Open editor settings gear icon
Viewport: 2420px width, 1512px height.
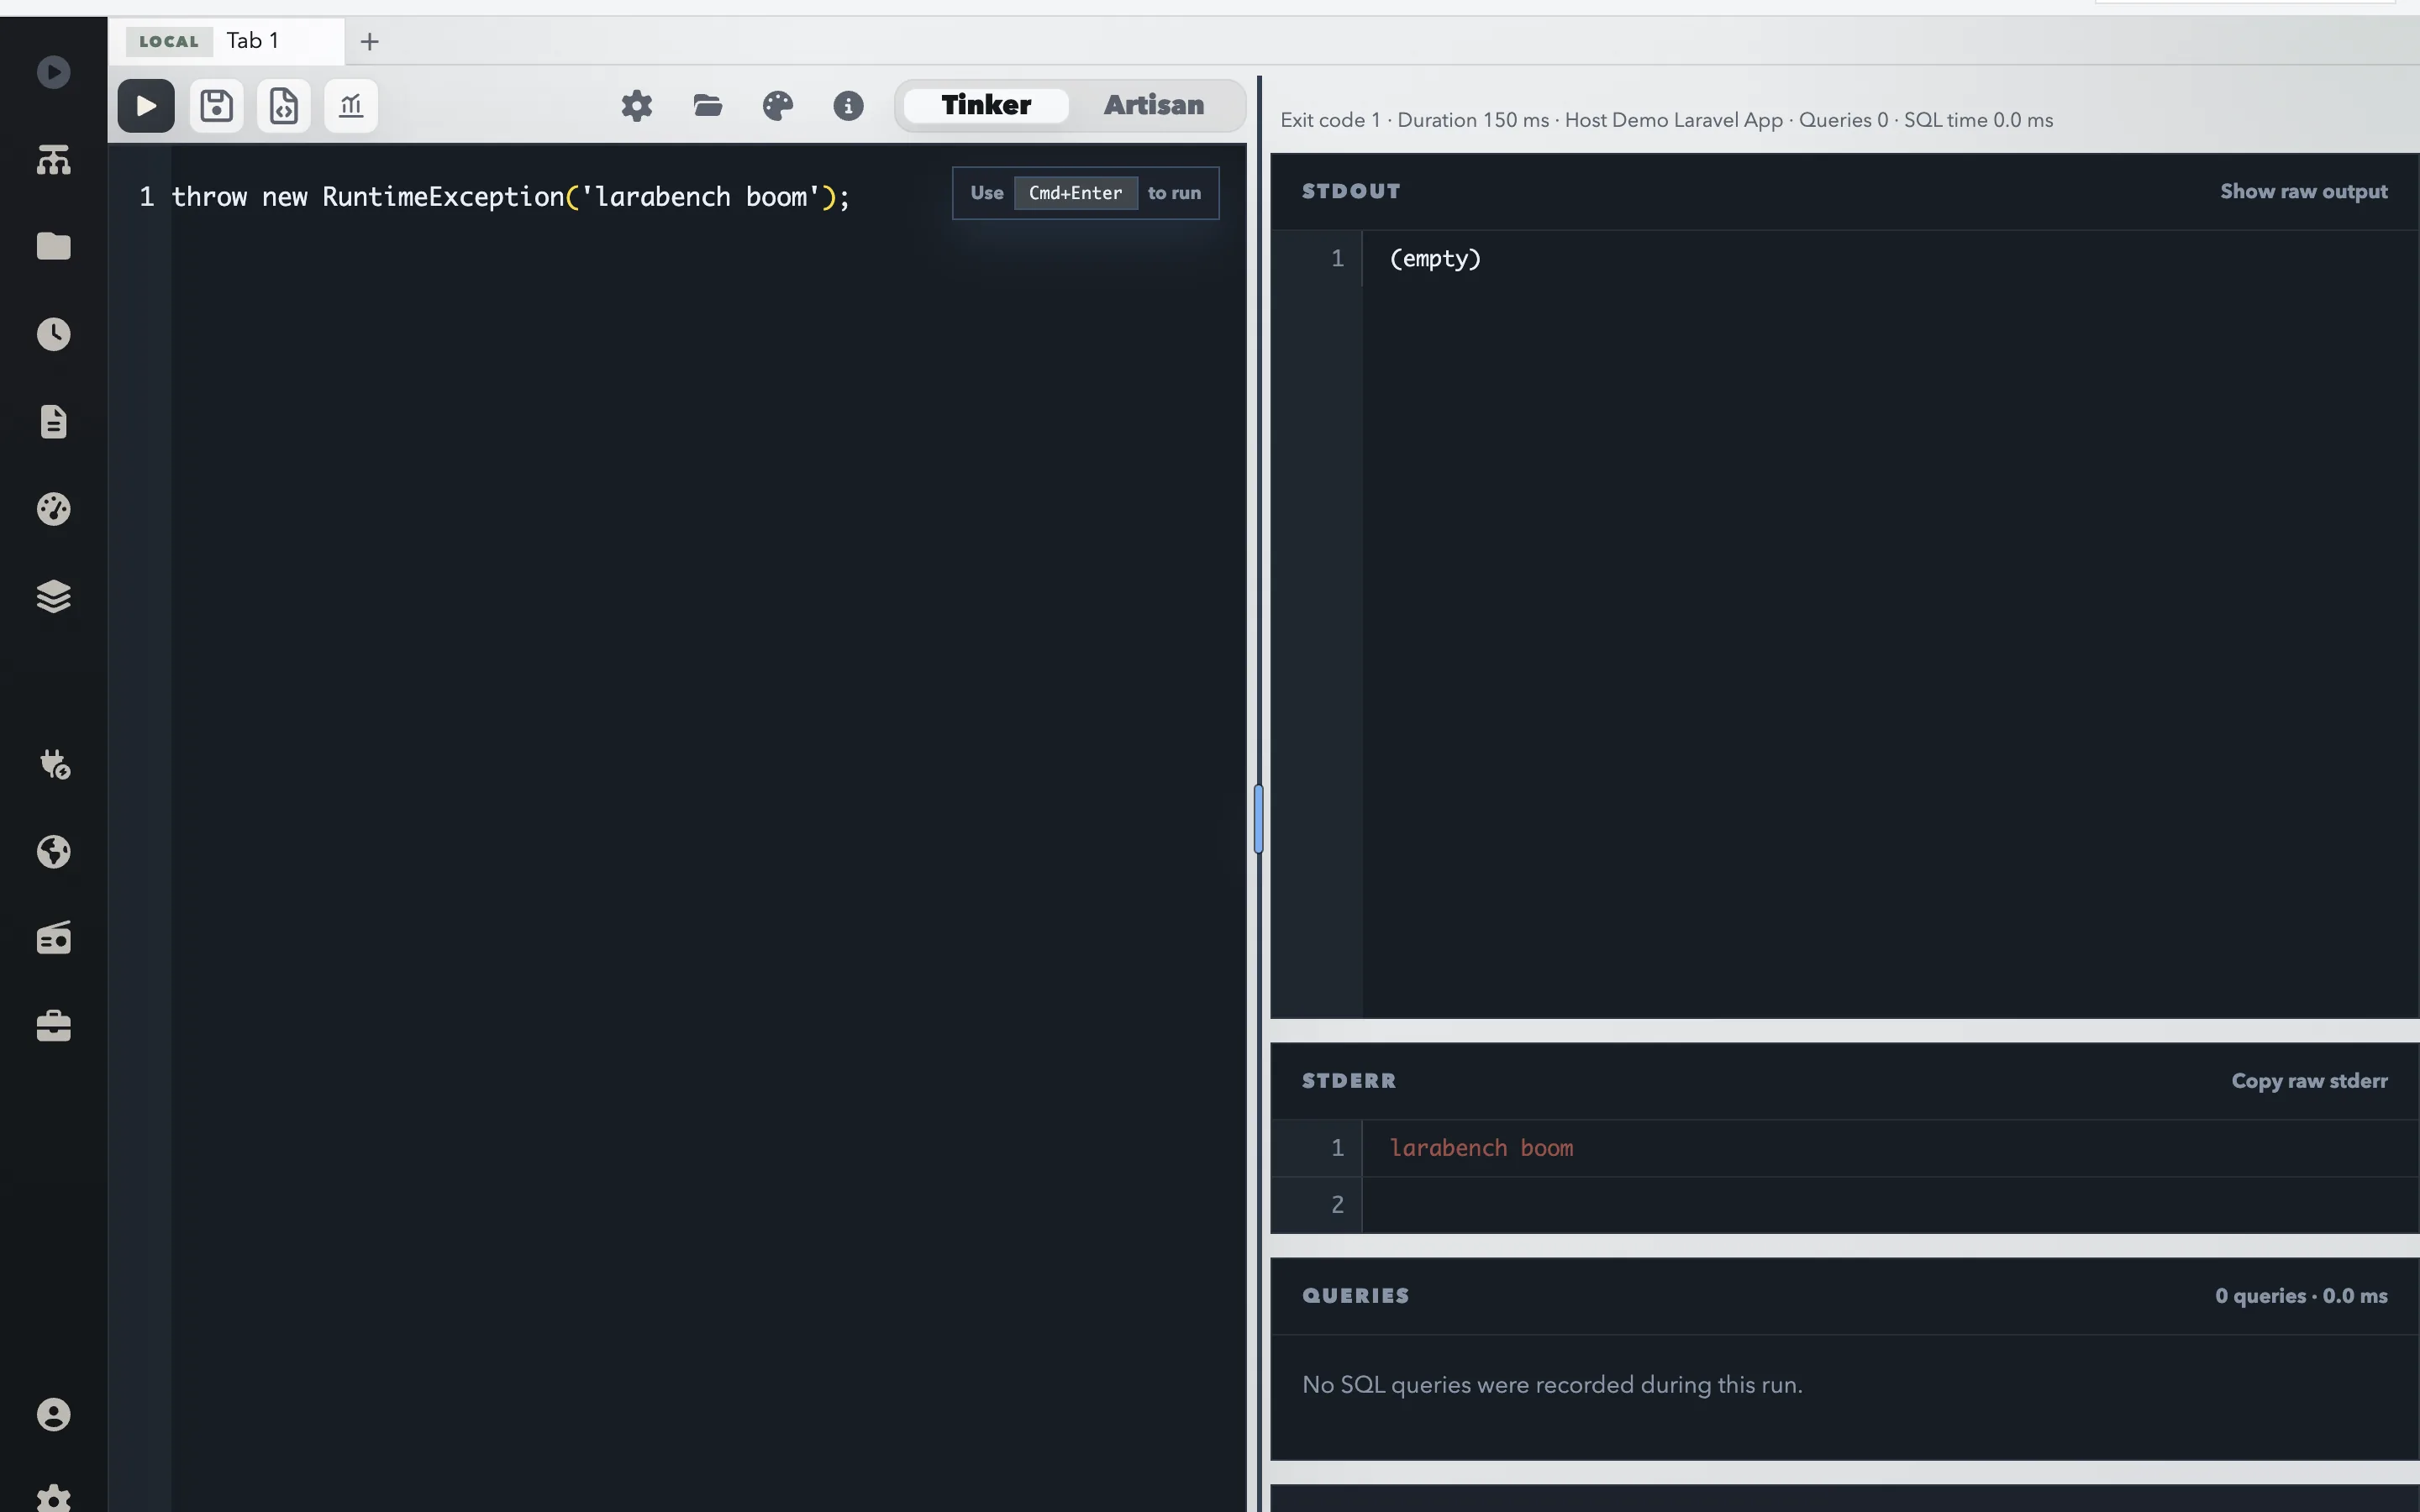point(637,105)
